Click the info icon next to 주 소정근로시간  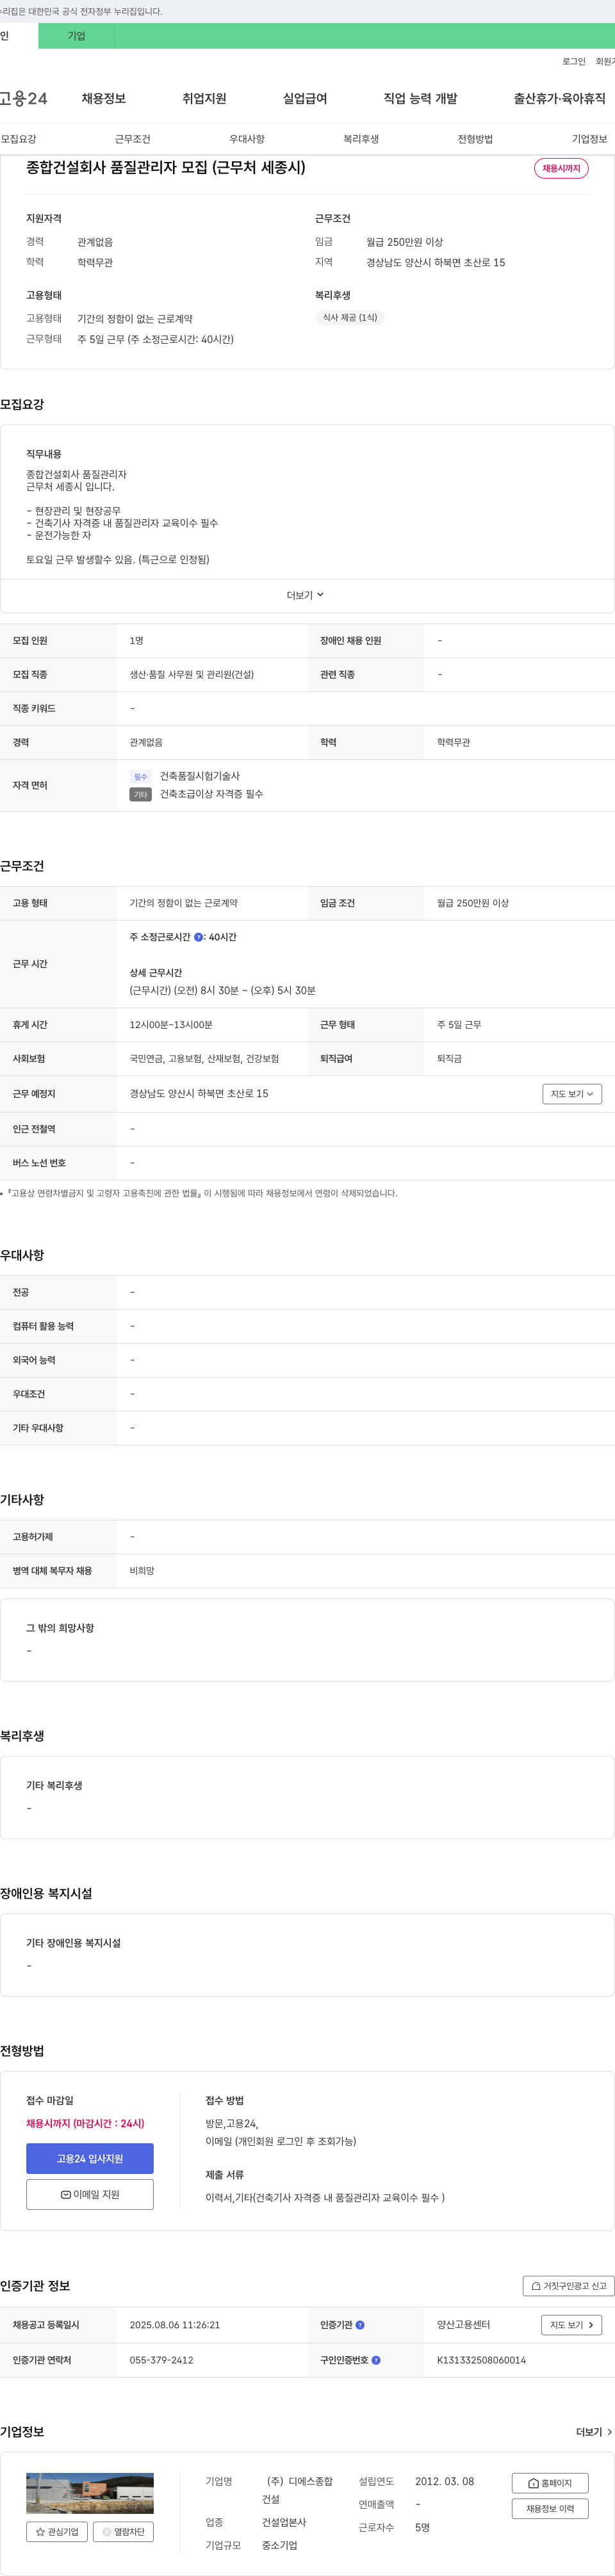tap(198, 937)
